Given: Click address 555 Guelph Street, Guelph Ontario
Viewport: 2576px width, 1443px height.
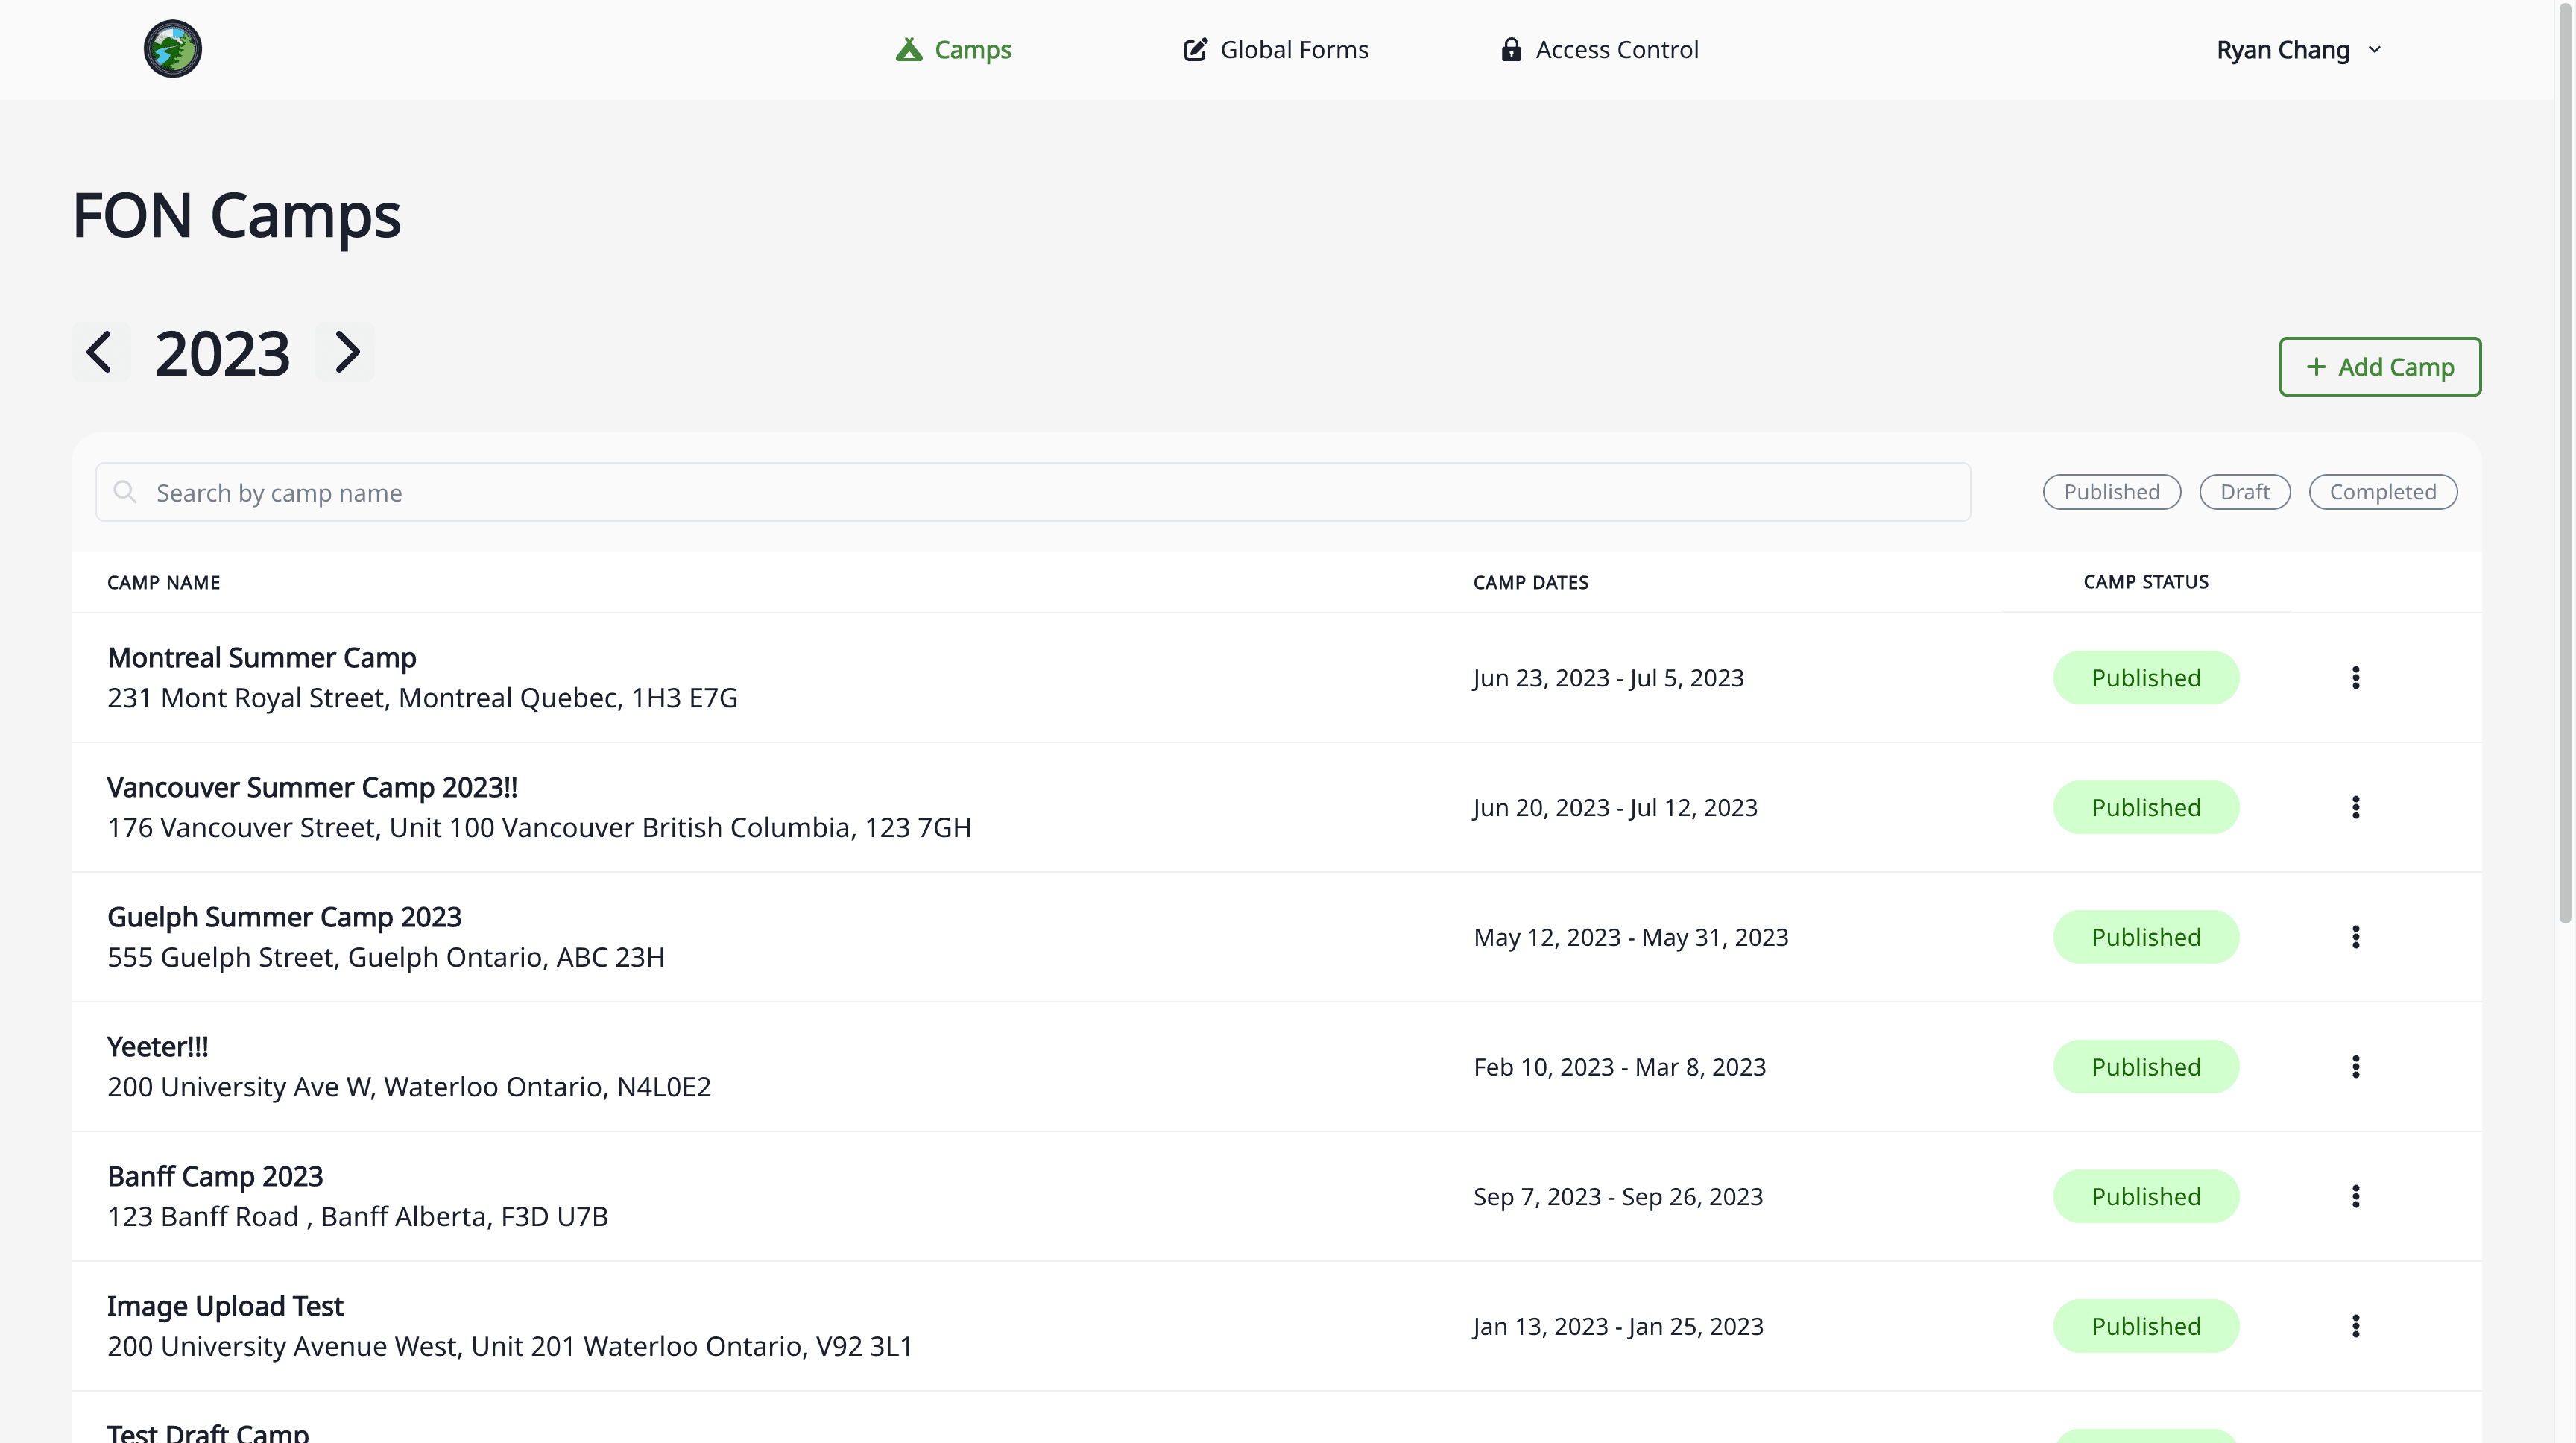Looking at the screenshot, I should 386,957.
